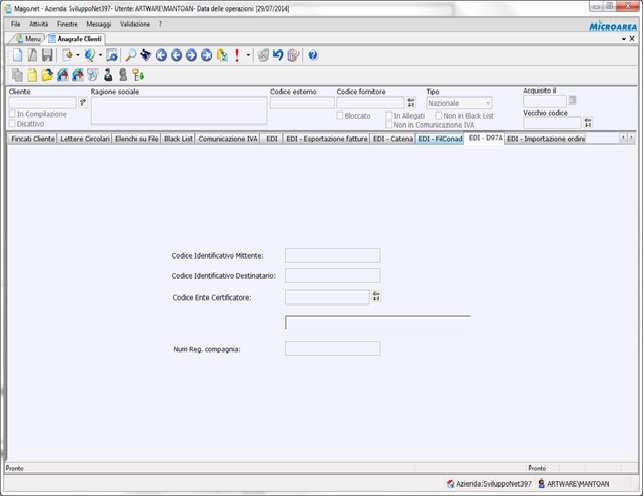Enable the Bloccato checkbox
This screenshot has width=644, height=500.
340,116
